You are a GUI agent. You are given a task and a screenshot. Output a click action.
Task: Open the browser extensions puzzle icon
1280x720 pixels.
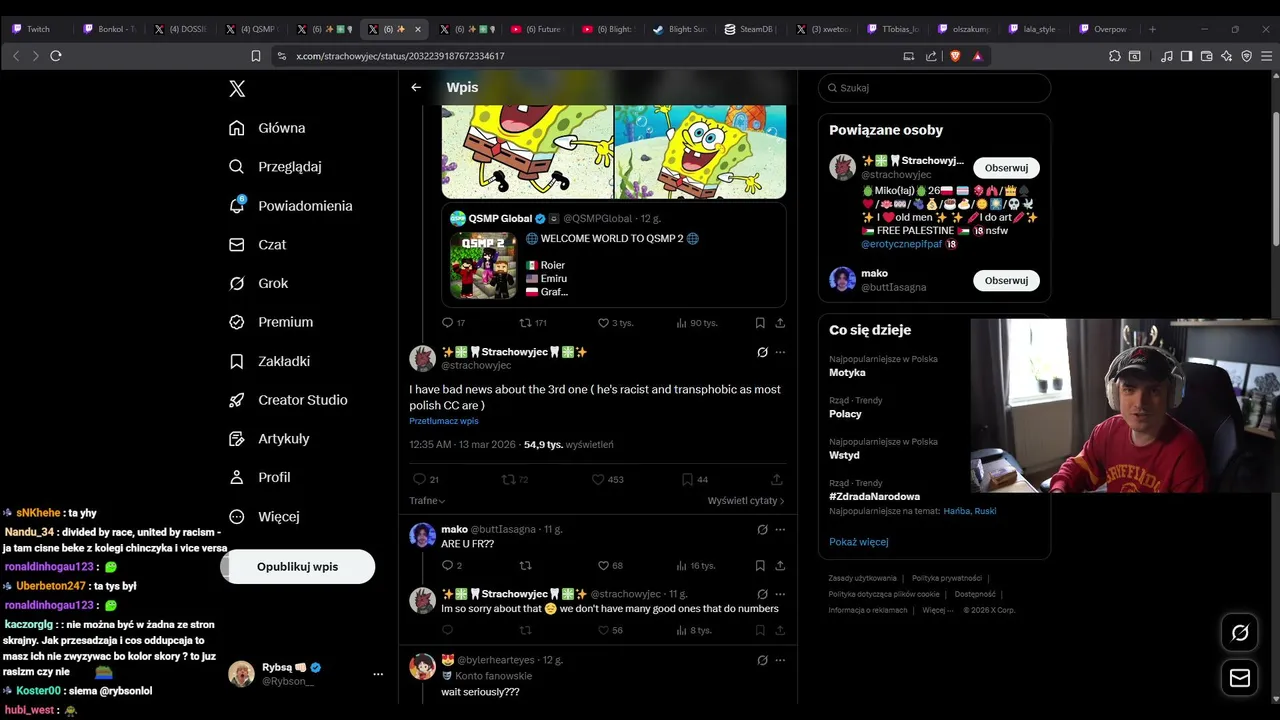pos(1115,56)
